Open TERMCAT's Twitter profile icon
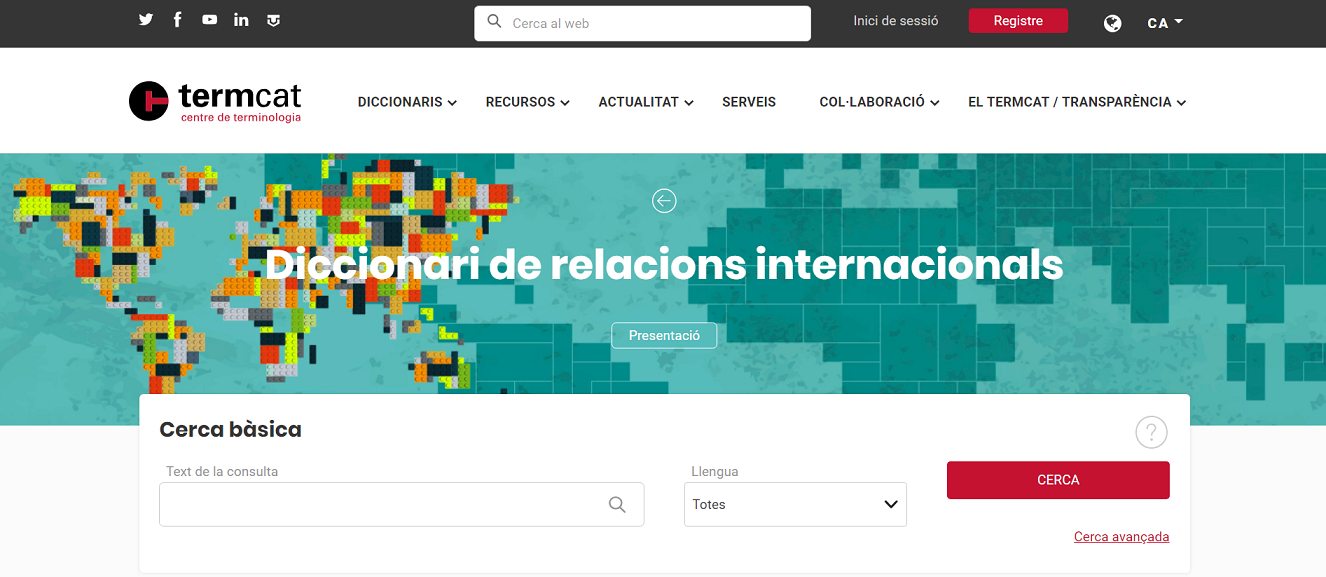This screenshot has height=577, width=1326. click(x=146, y=20)
